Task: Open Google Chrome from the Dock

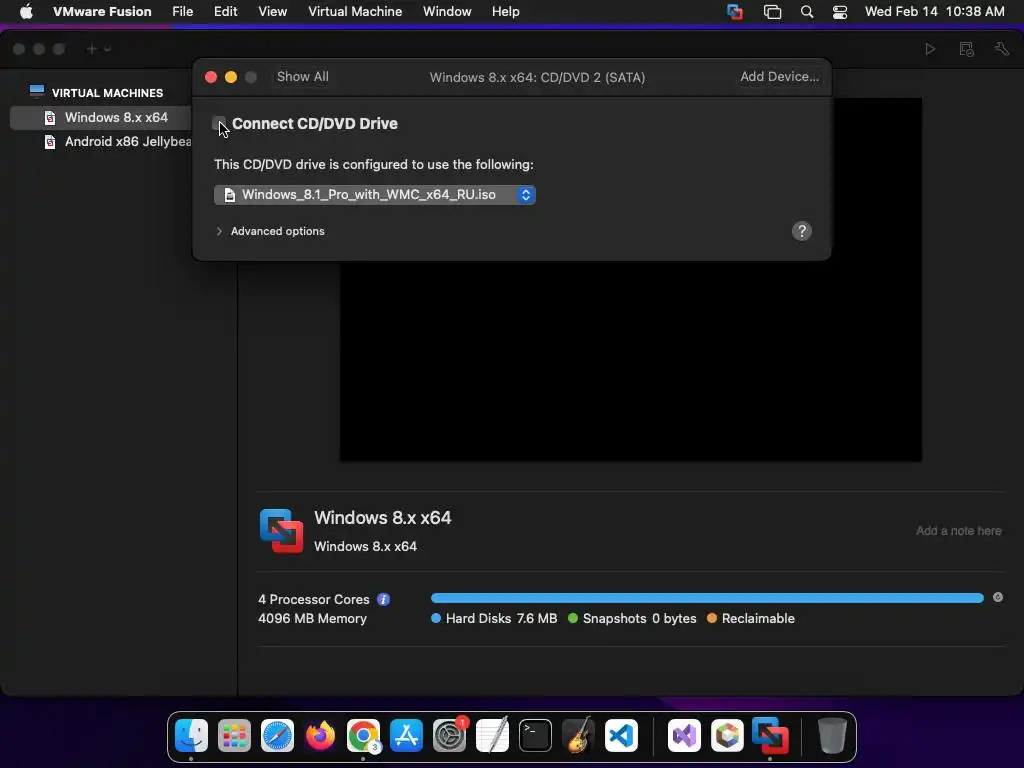Action: coord(363,736)
